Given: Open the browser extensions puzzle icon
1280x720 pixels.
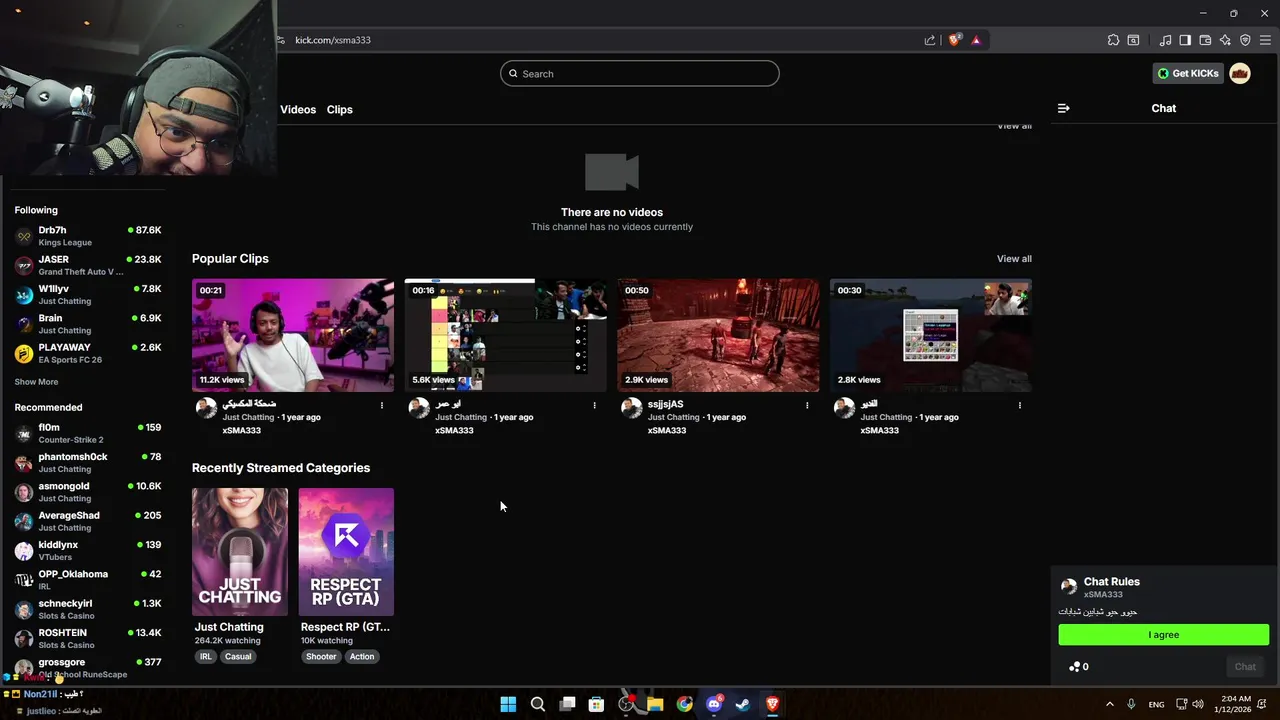Looking at the screenshot, I should [x=1113, y=40].
